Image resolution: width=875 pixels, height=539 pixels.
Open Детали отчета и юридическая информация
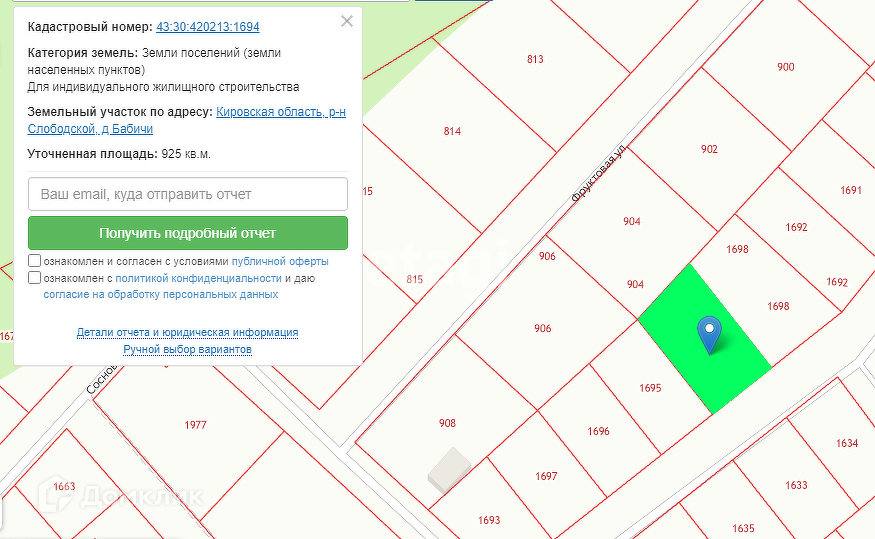point(188,333)
